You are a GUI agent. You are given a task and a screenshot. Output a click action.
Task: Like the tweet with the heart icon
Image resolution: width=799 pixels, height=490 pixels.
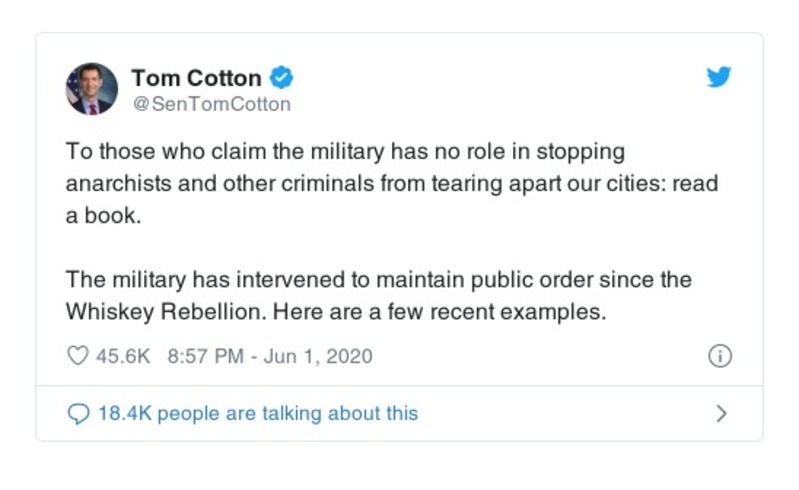[x=77, y=356]
